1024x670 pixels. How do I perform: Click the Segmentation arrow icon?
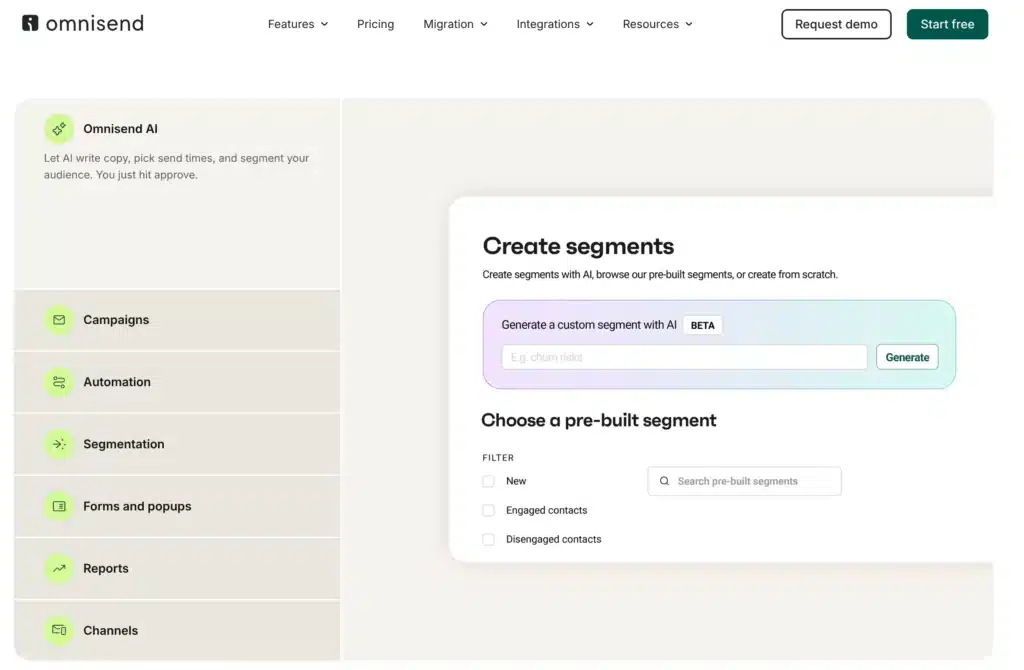59,444
